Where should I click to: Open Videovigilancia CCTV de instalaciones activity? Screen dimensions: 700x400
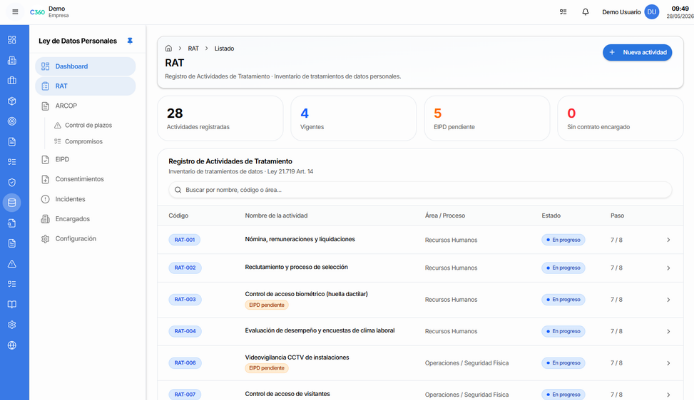(x=297, y=357)
